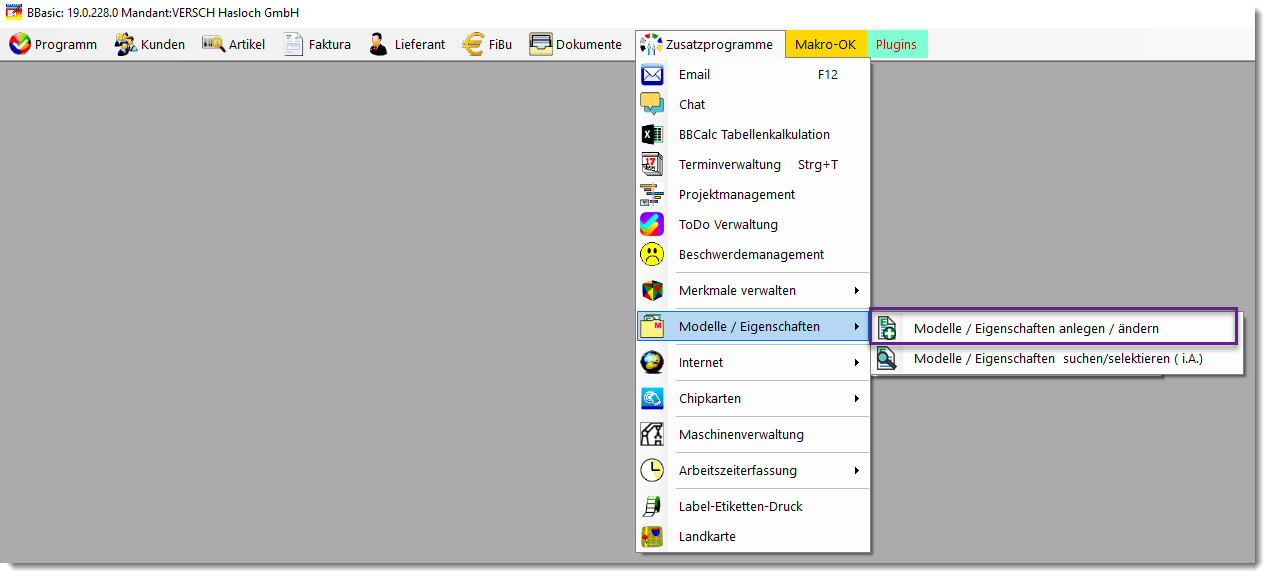Expand the Chipkarten submenu arrow
The height and width of the screenshot is (578, 1270).
[x=857, y=398]
